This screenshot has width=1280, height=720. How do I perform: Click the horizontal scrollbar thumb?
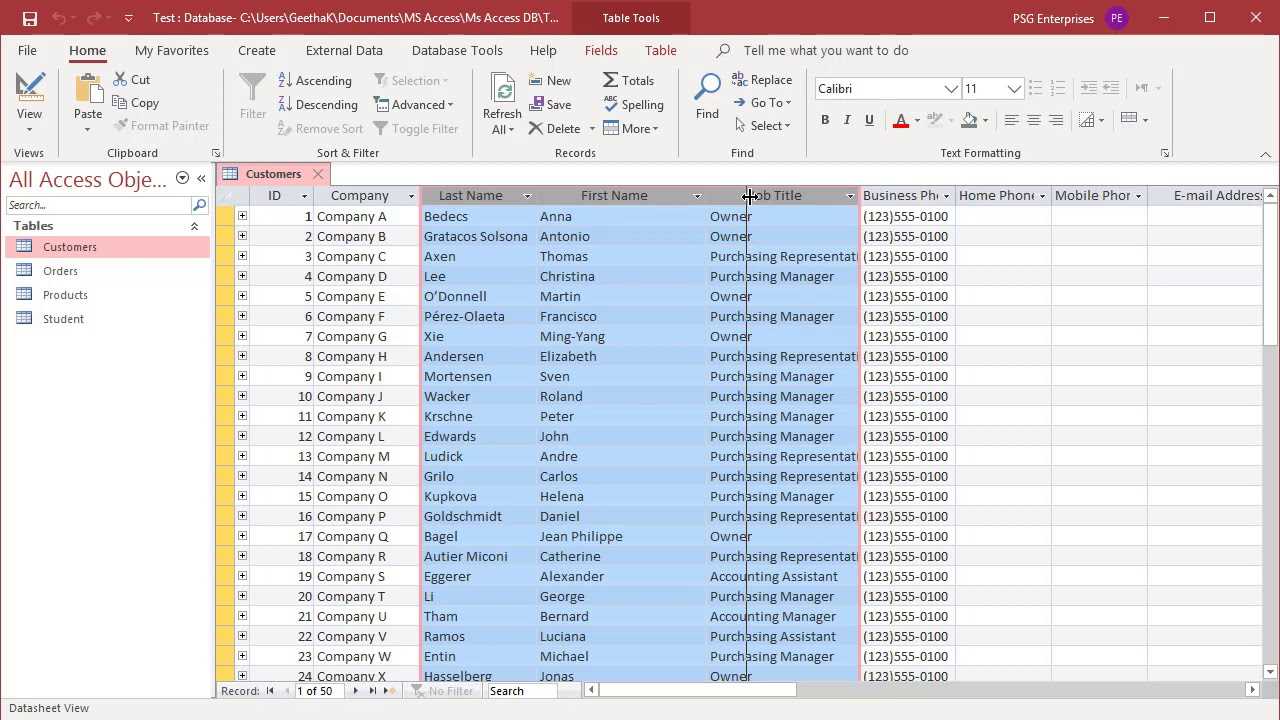[696, 690]
